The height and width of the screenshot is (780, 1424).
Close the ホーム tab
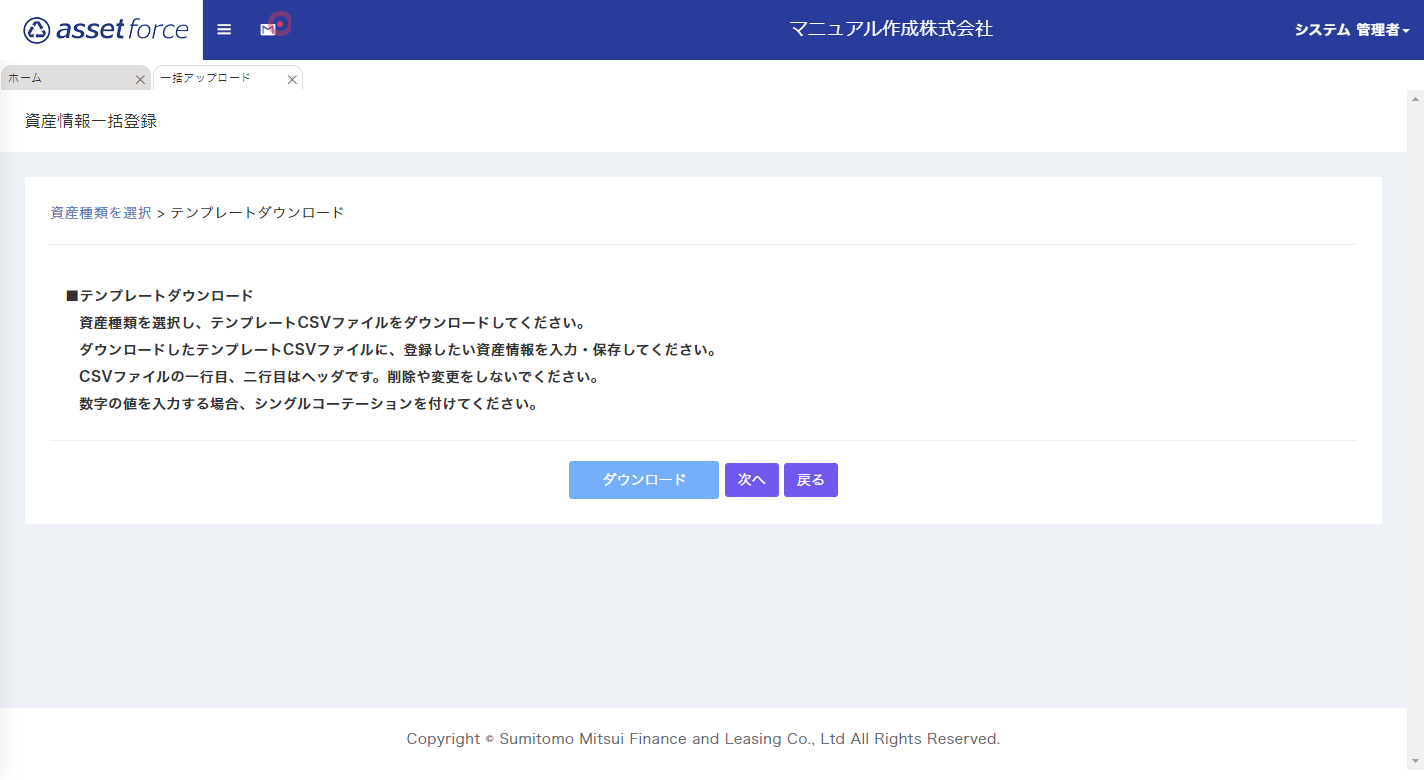point(140,79)
